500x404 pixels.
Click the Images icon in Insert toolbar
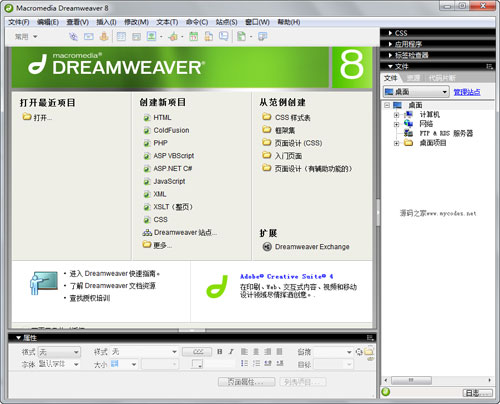pos(152,36)
